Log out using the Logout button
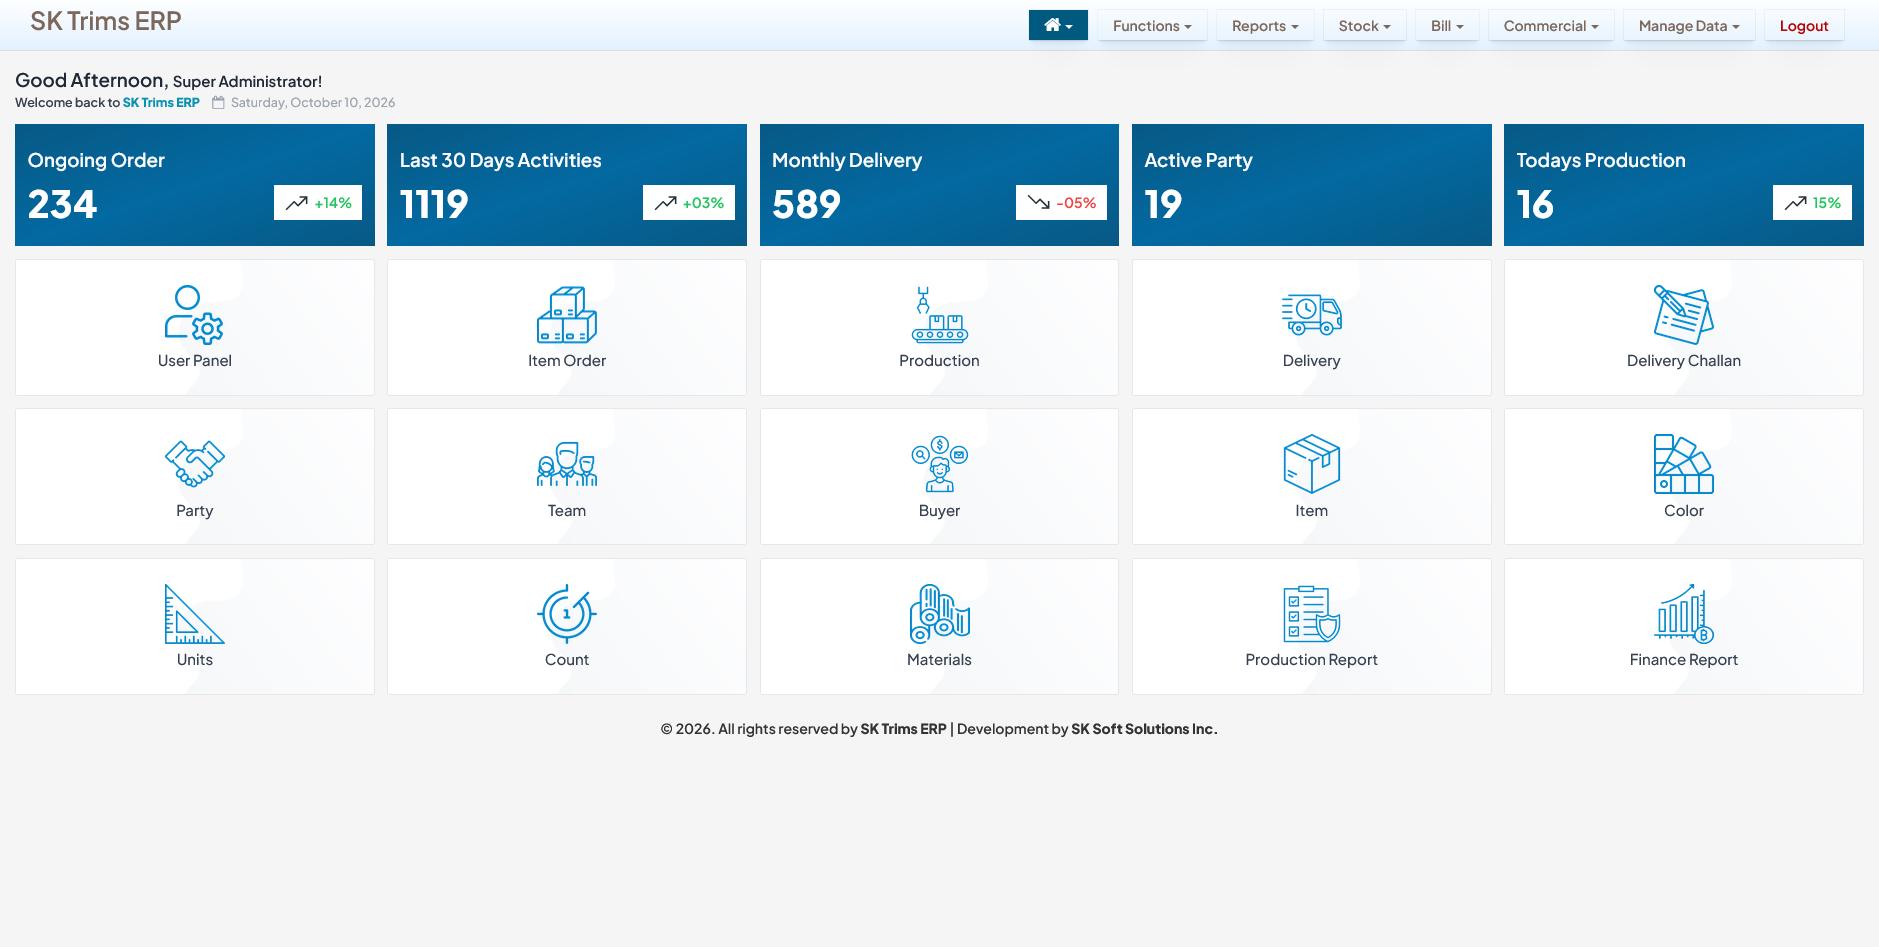 point(1804,26)
